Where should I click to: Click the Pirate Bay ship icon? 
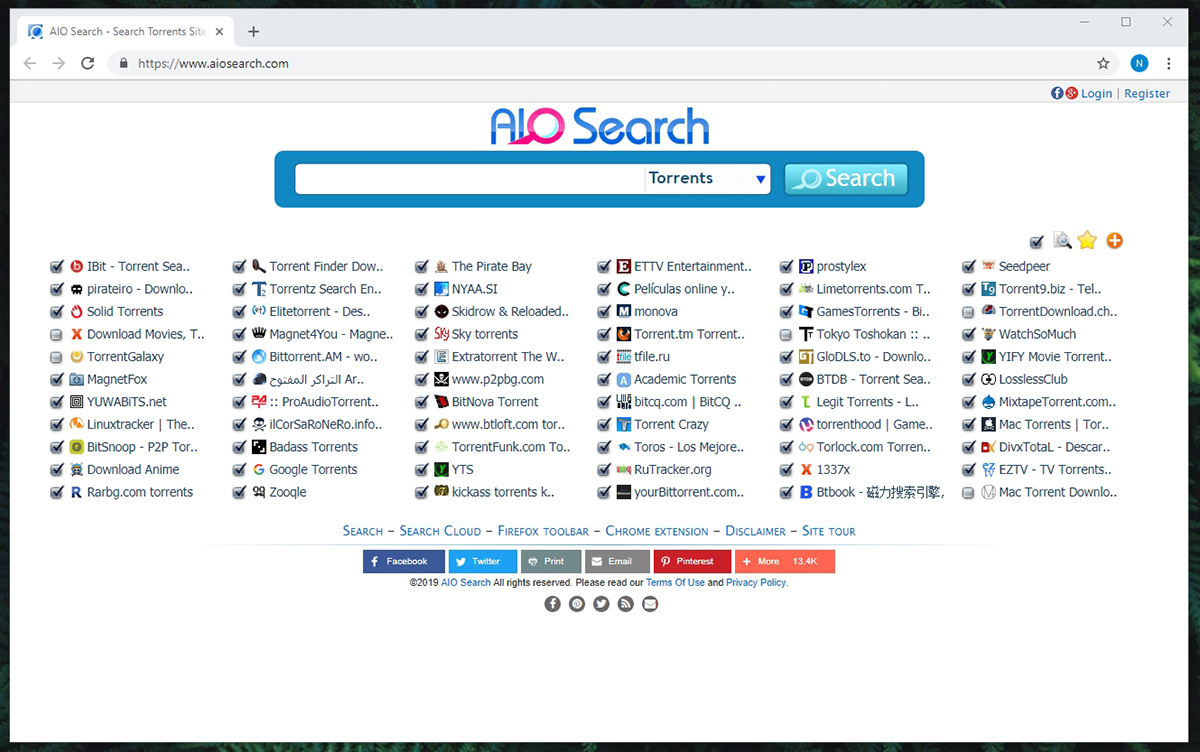(x=441, y=267)
